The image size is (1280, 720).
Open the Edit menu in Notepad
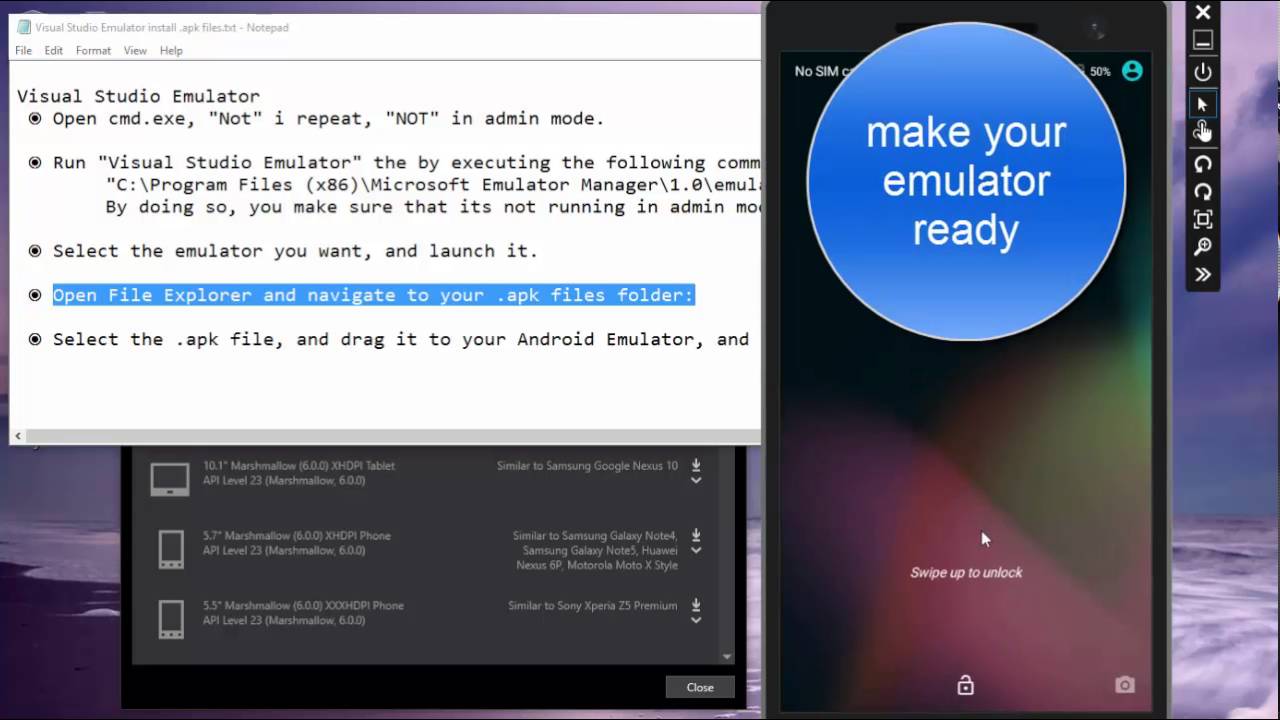[x=53, y=51]
